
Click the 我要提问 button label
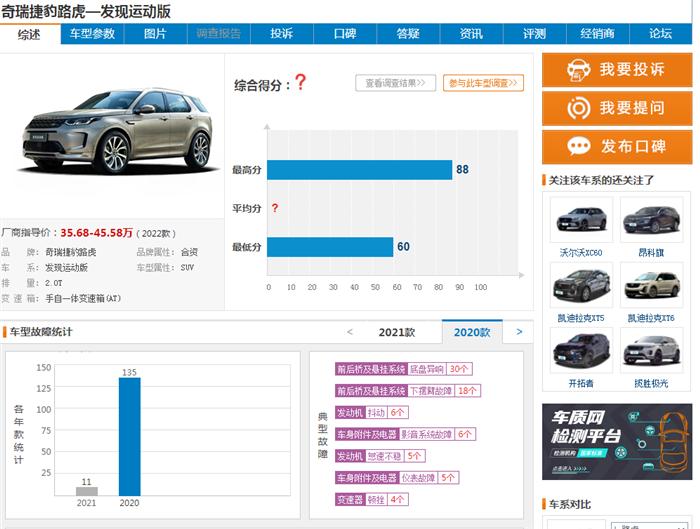tap(632, 108)
